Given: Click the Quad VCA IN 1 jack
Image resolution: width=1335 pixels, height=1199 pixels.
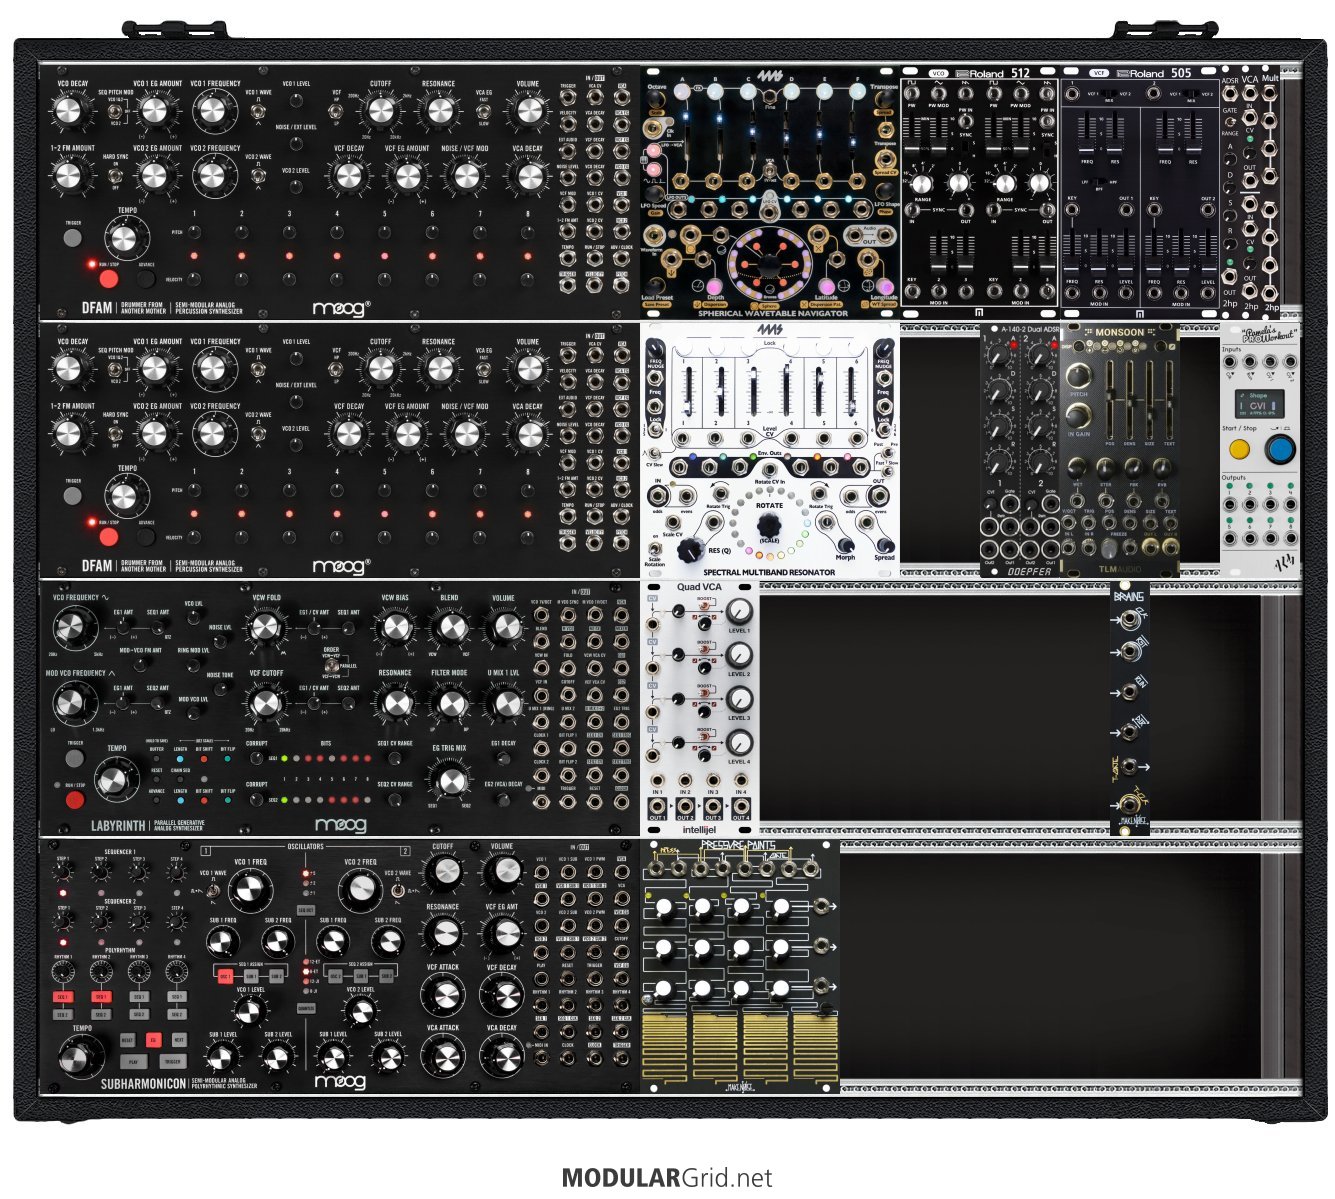Looking at the screenshot, I should (x=657, y=780).
